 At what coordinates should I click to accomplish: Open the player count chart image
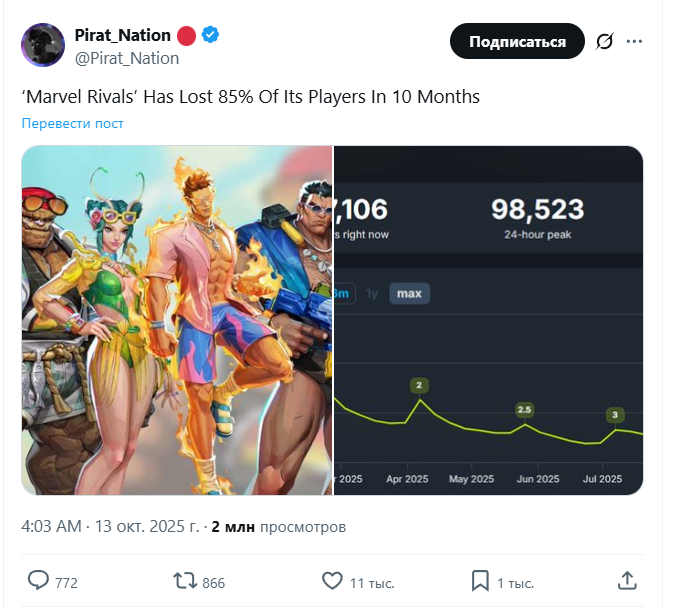pos(488,320)
